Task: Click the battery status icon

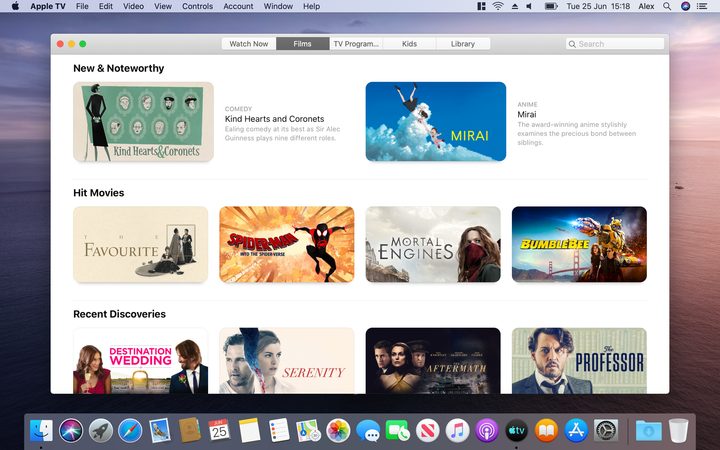Action: (x=551, y=6)
